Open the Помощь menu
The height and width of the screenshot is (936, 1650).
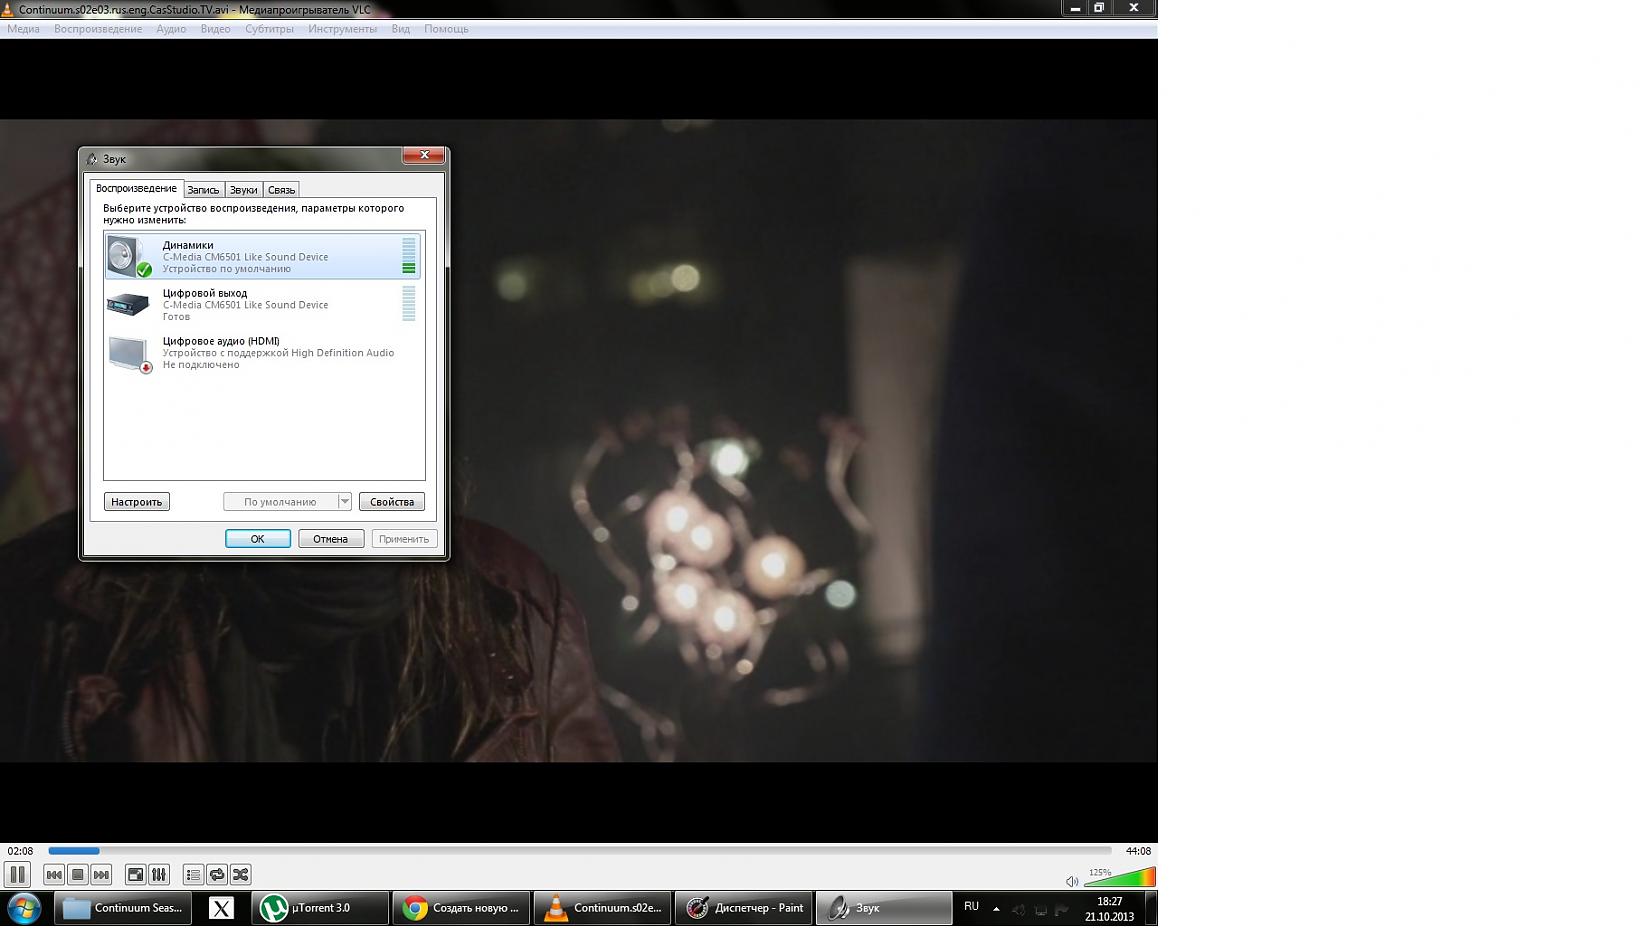(446, 29)
